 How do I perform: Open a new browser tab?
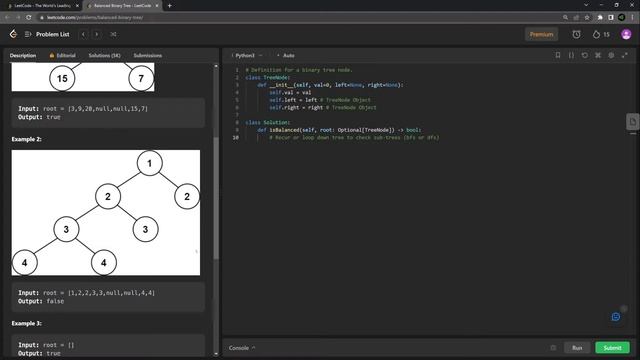169,6
